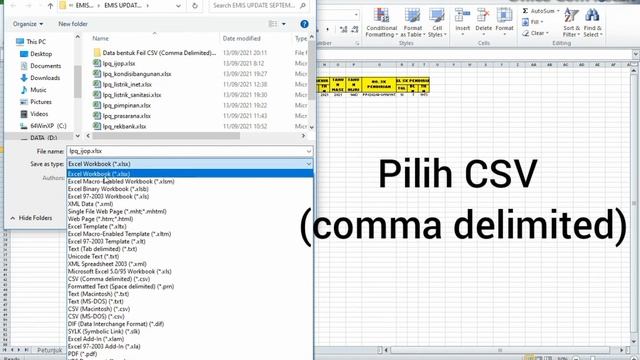Select file lpq_rekbank.xlsx
The image size is (640, 360).
(124, 127)
